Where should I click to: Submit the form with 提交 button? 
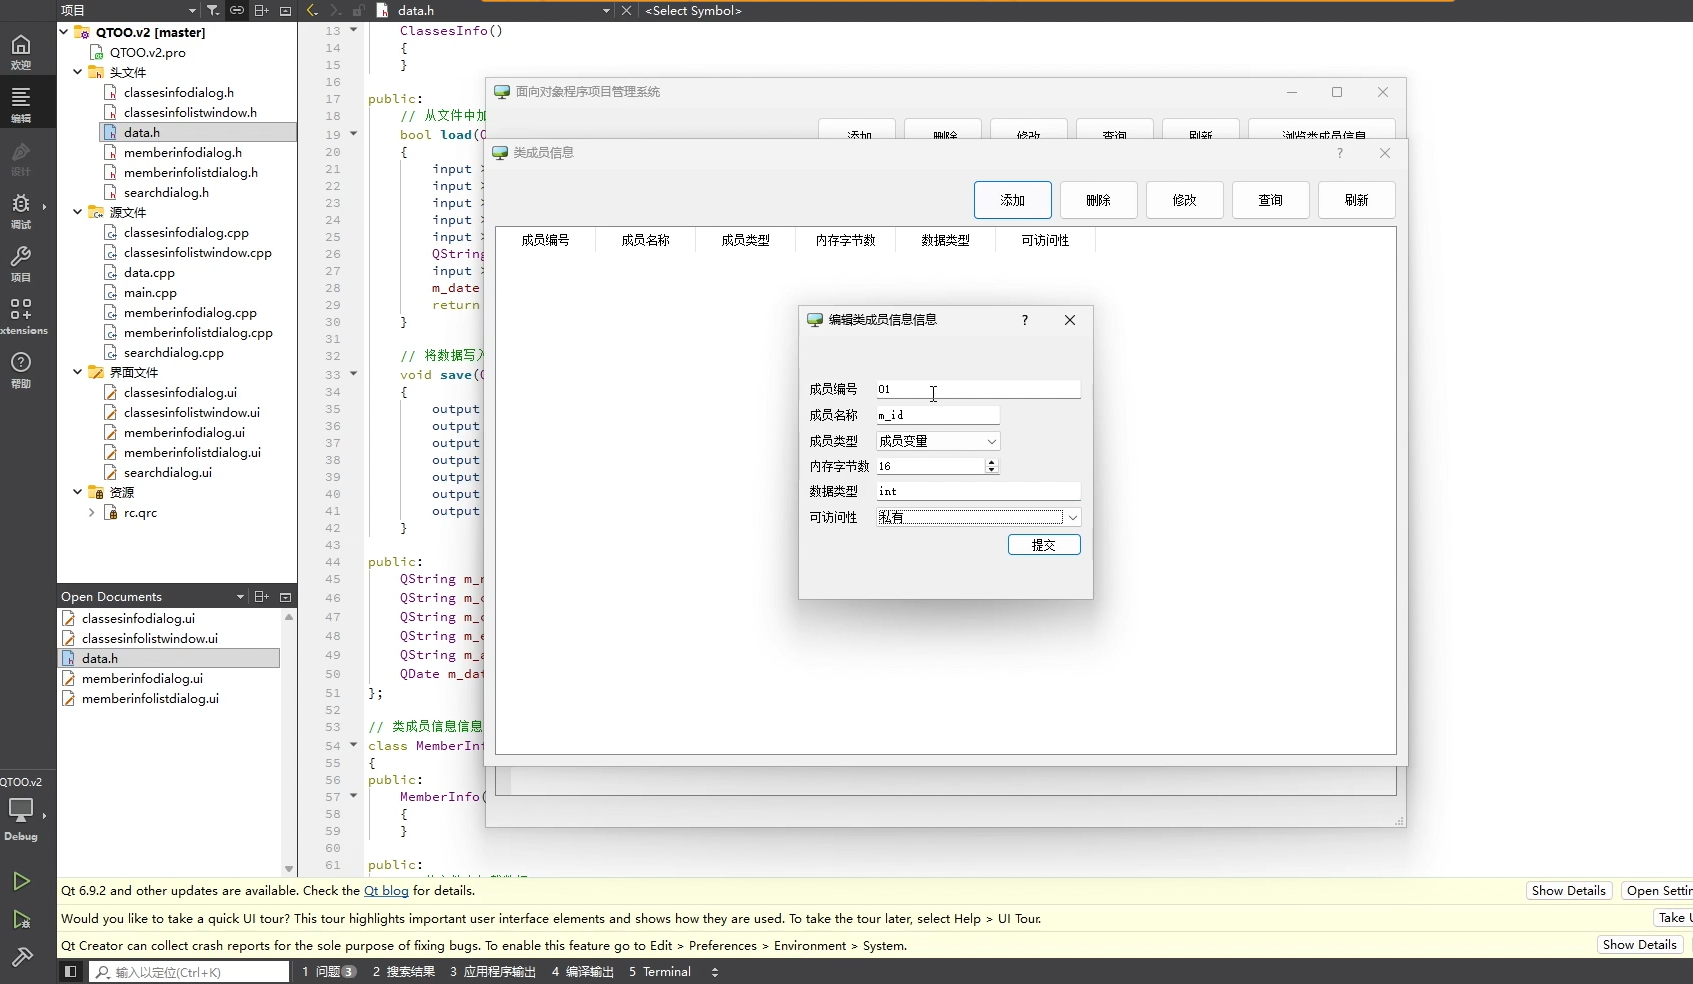point(1044,545)
